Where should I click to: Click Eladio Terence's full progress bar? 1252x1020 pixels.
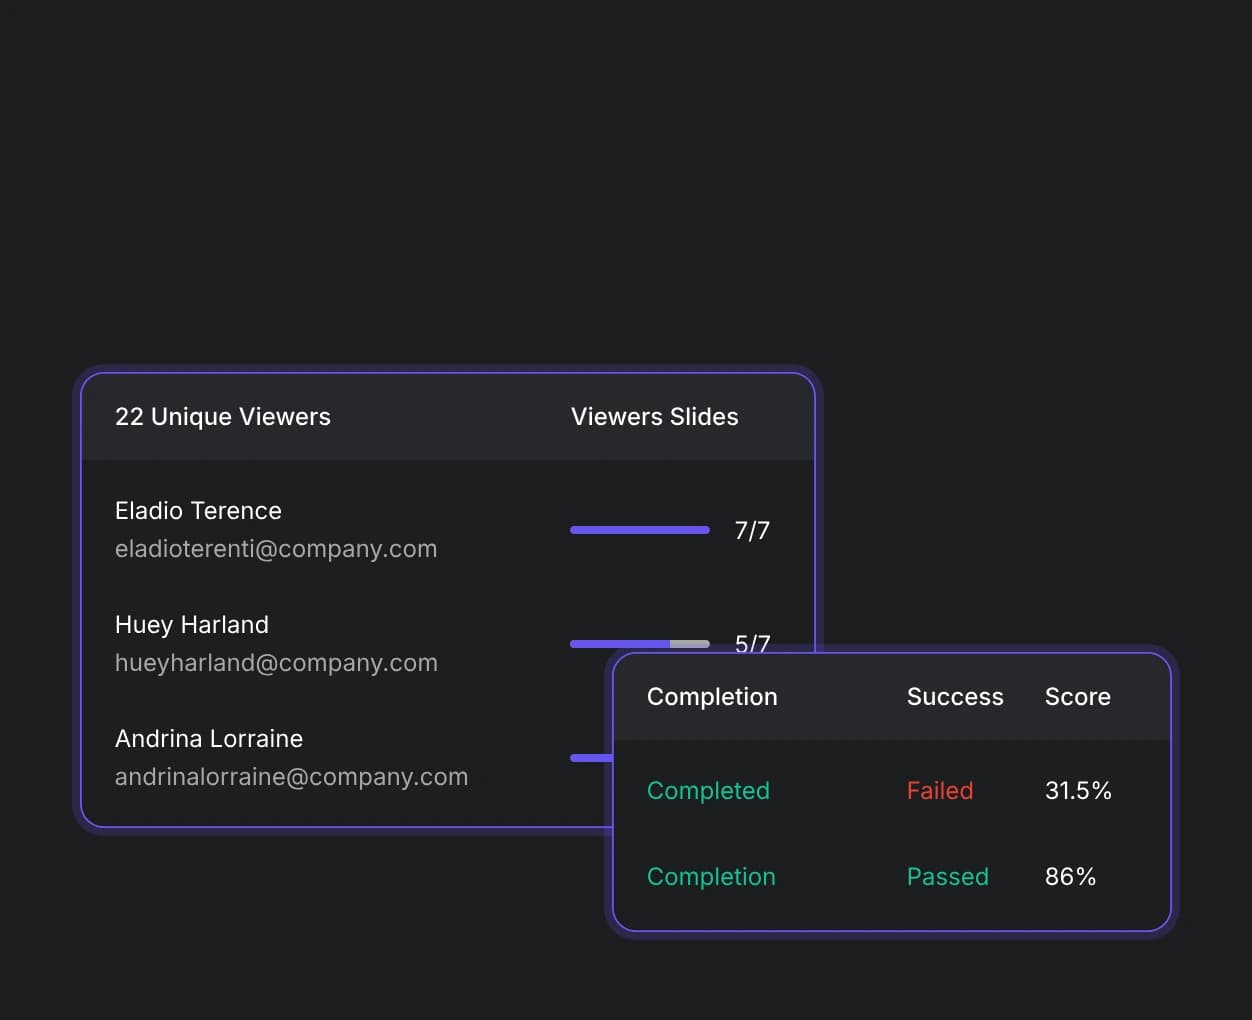(x=640, y=530)
